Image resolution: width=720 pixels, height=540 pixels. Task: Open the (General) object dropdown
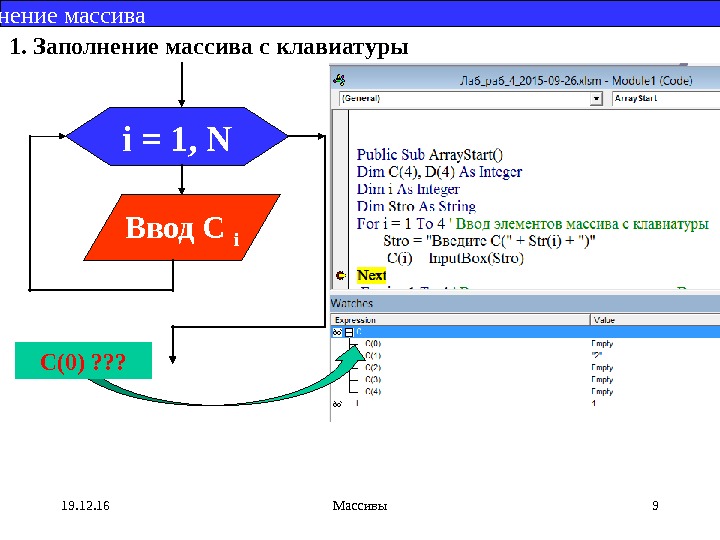[x=471, y=98]
